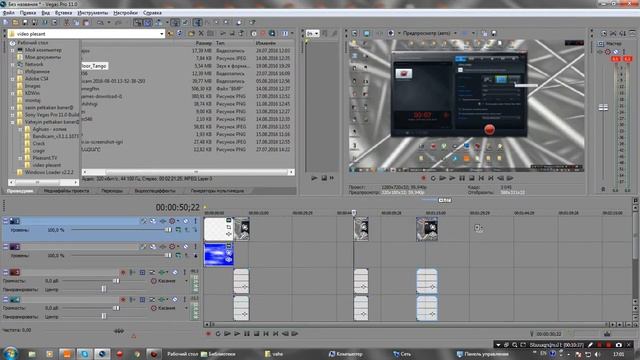Click the Undo arrow in main toolbar
The image size is (640, 360).
tap(100, 22)
